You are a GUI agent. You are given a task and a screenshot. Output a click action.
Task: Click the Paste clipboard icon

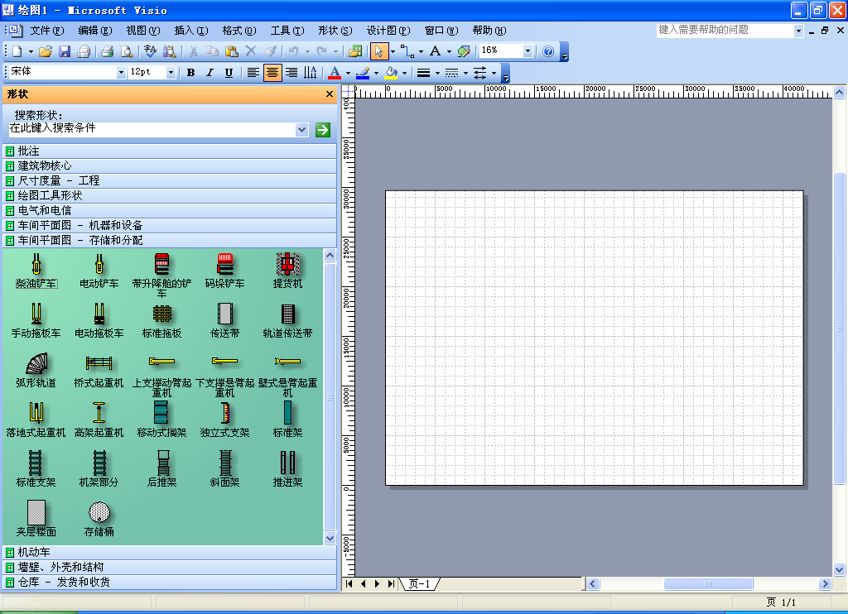pyautogui.click(x=231, y=51)
